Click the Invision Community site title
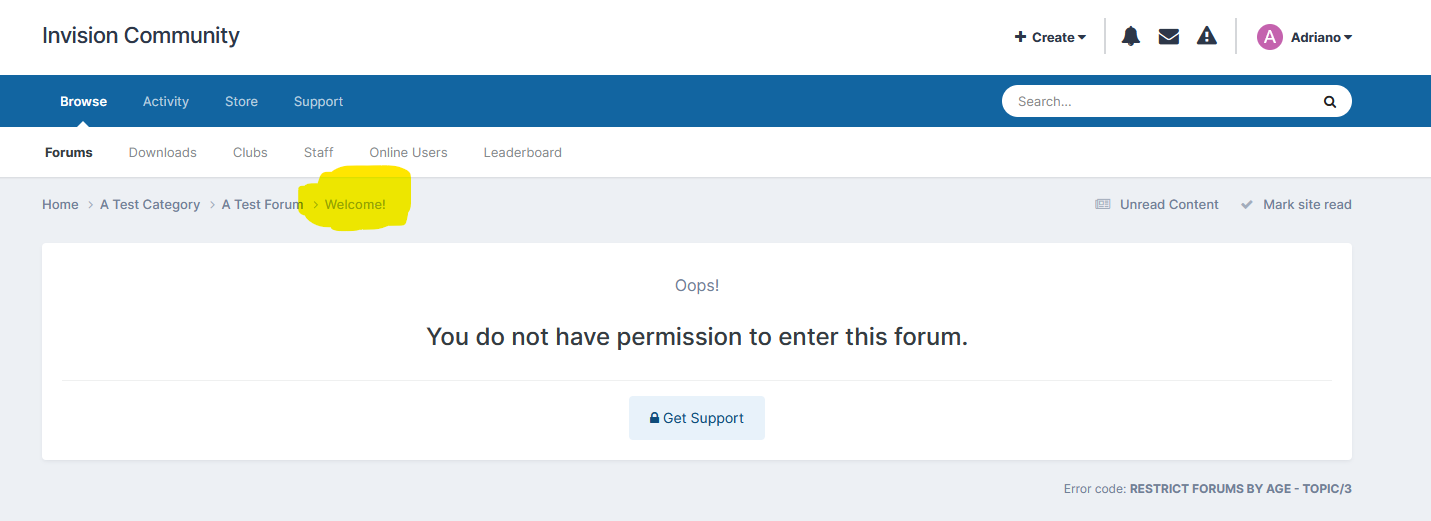This screenshot has height=521, width=1431. tap(141, 36)
